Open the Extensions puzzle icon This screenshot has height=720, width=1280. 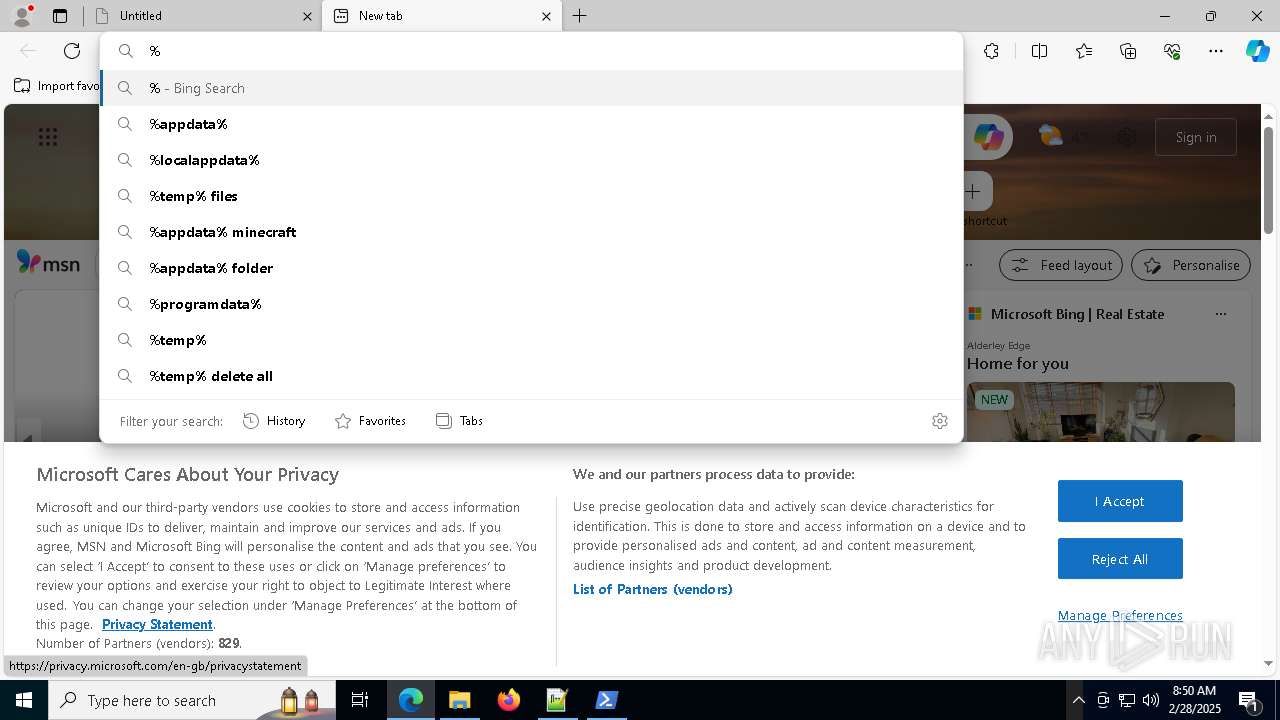click(x=991, y=51)
